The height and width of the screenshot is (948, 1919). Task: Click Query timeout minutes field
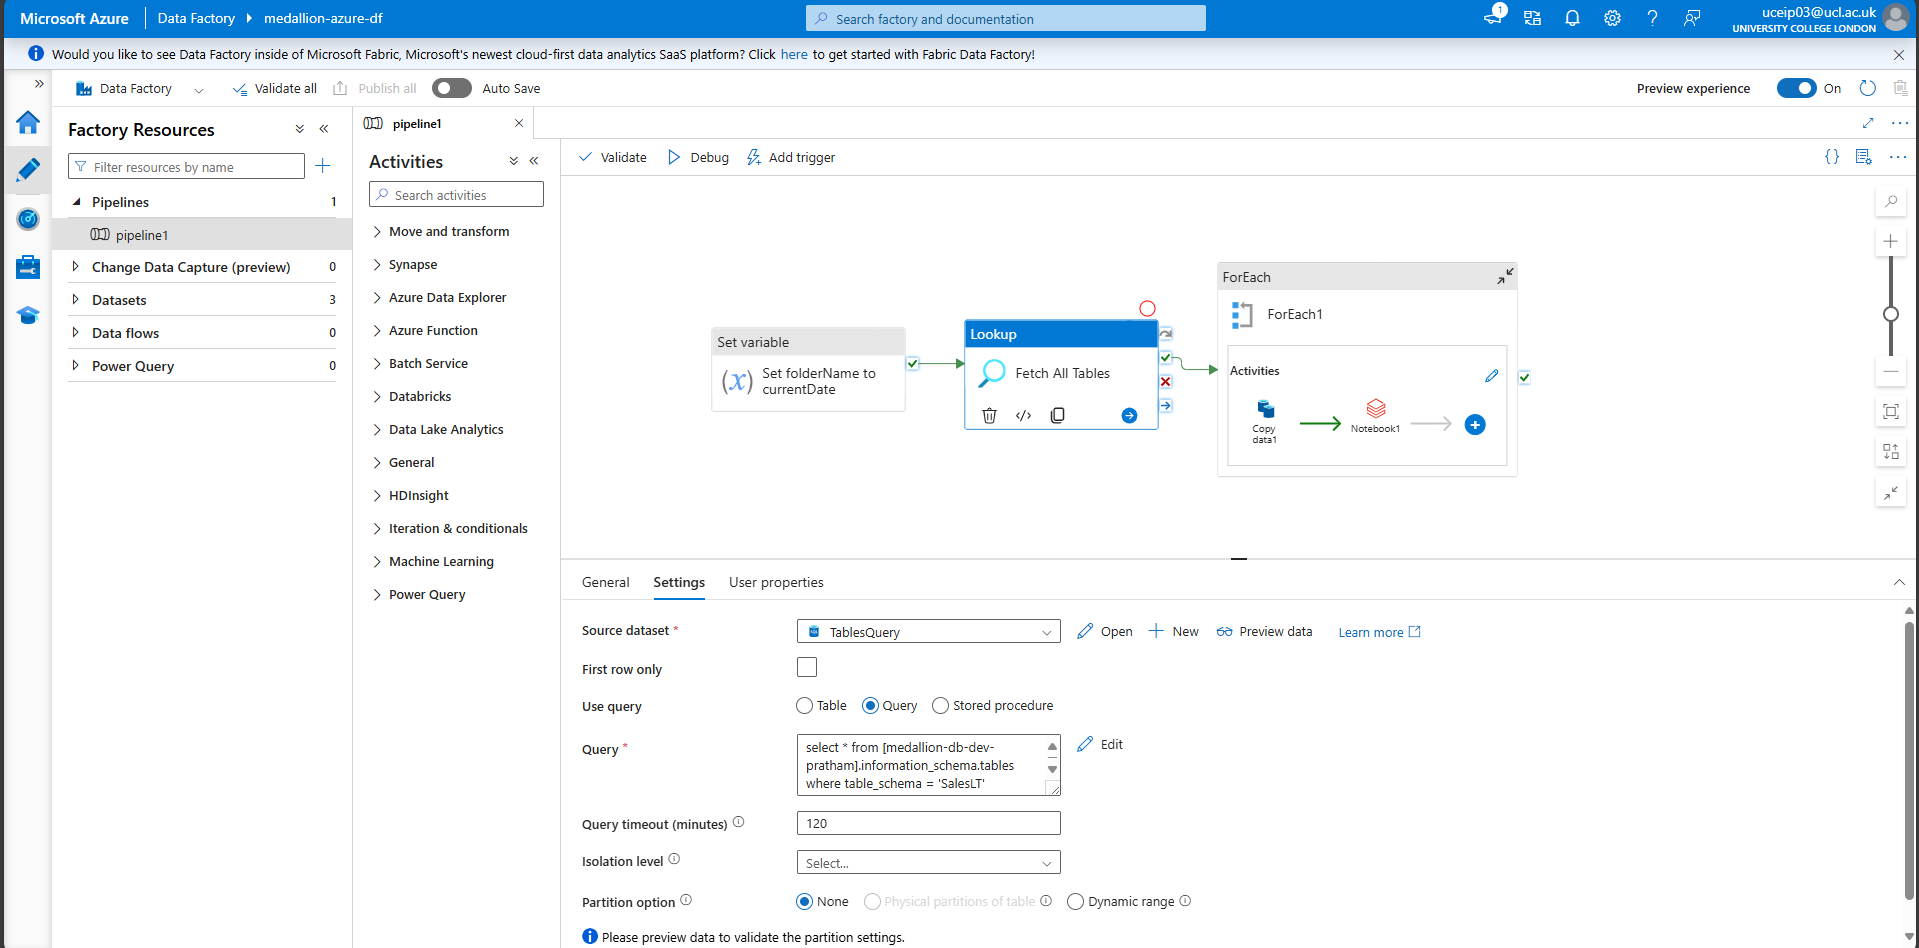pos(928,824)
